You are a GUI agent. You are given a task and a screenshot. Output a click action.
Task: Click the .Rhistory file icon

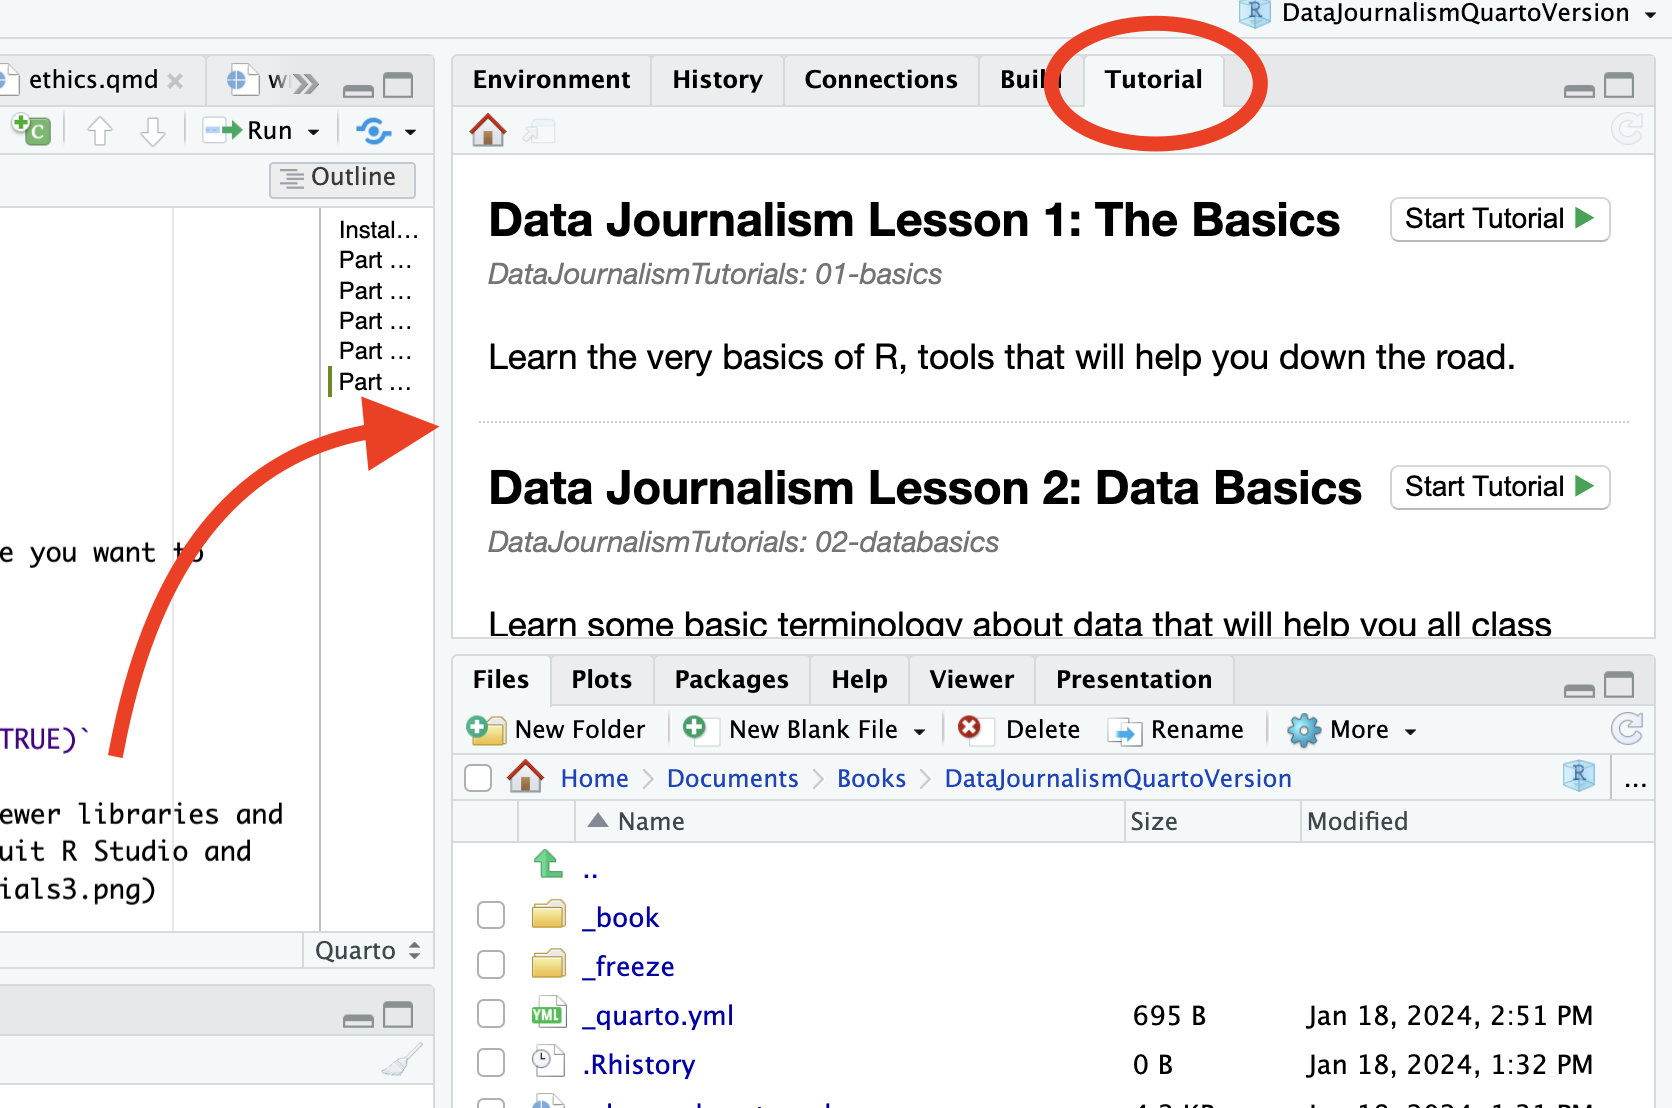click(x=548, y=1062)
